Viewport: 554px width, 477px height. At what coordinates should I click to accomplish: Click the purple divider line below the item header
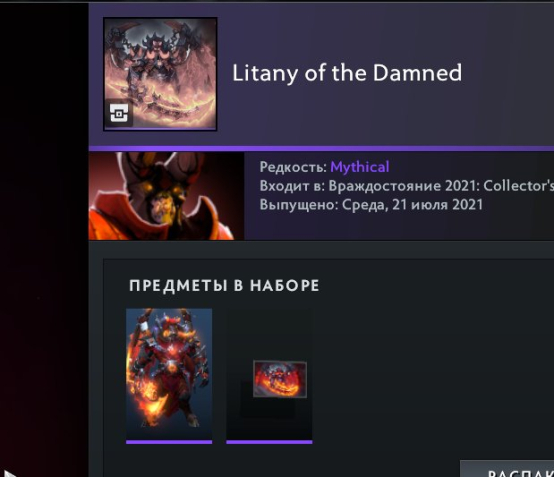click(x=321, y=148)
